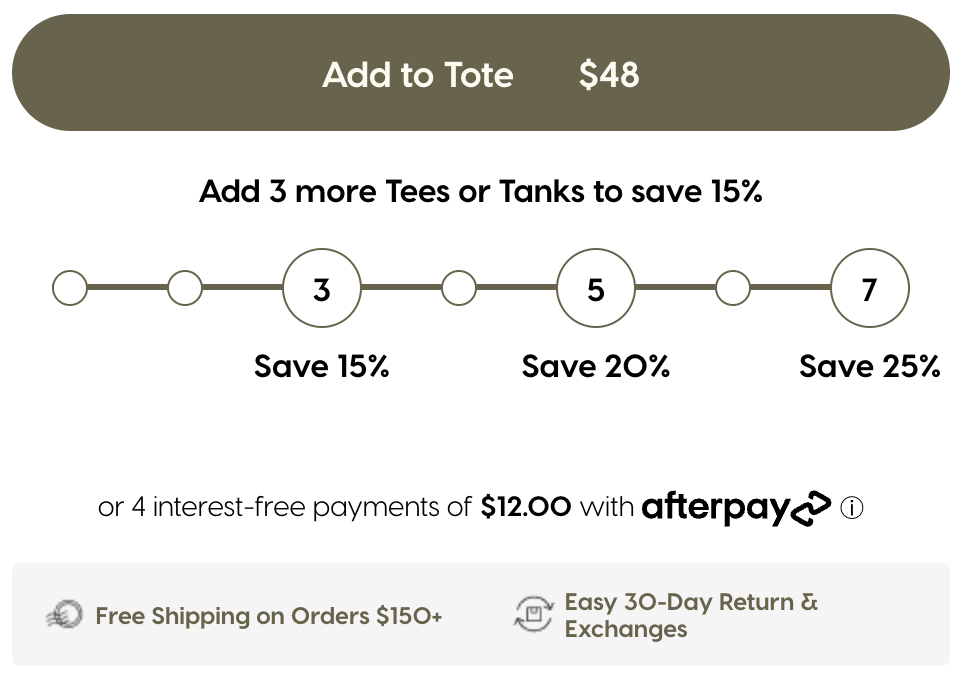
Task: Click the free shipping truck icon
Action: (x=64, y=614)
